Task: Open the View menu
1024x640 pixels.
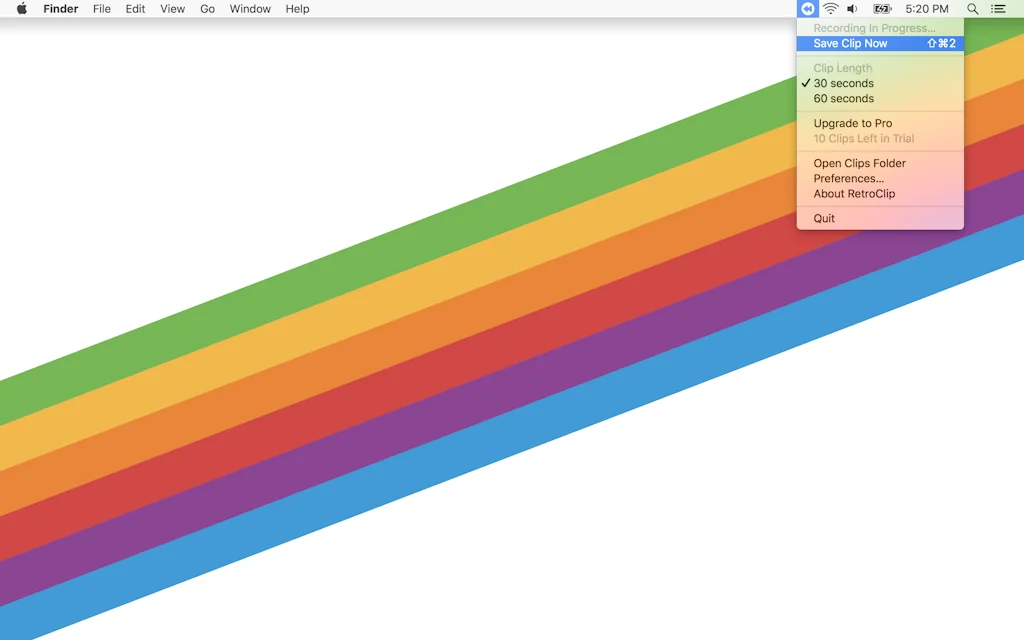Action: tap(172, 9)
